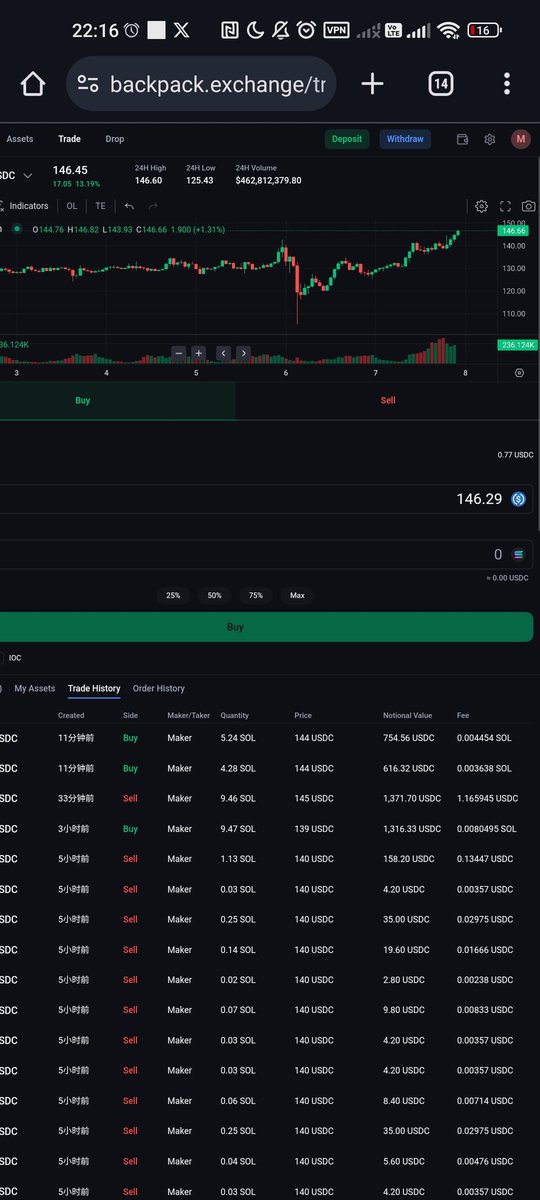Redo the chart action

tap(153, 206)
